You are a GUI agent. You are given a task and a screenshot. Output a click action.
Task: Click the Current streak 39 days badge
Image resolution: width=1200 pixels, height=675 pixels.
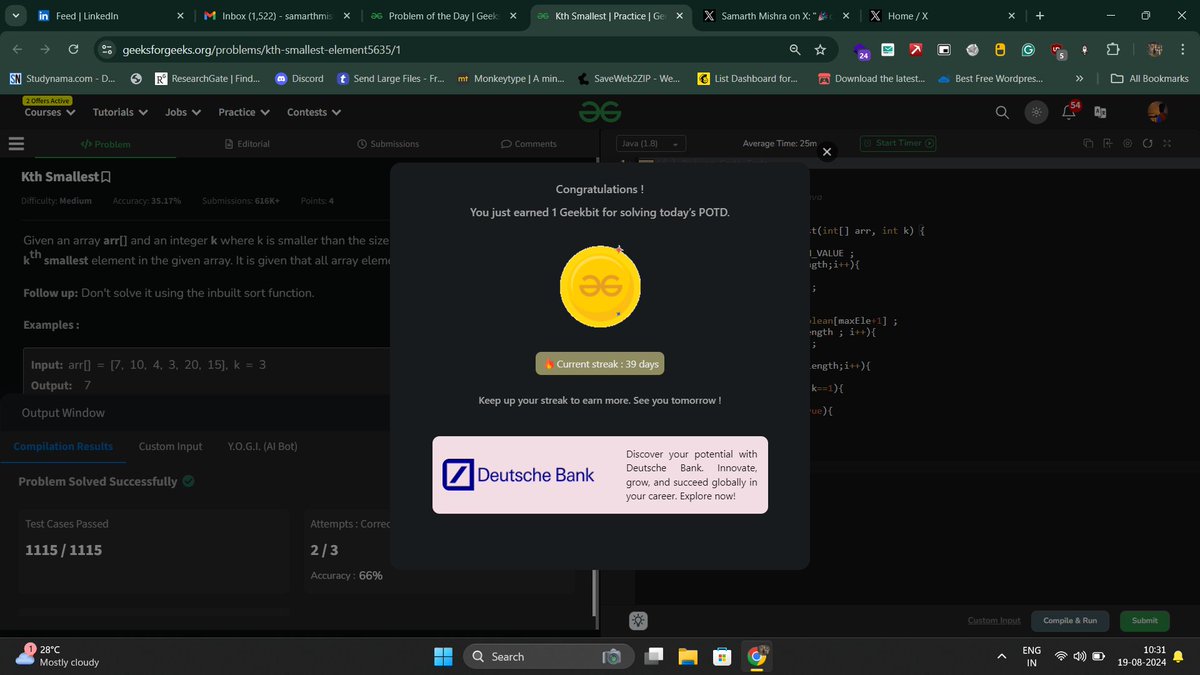[600, 364]
